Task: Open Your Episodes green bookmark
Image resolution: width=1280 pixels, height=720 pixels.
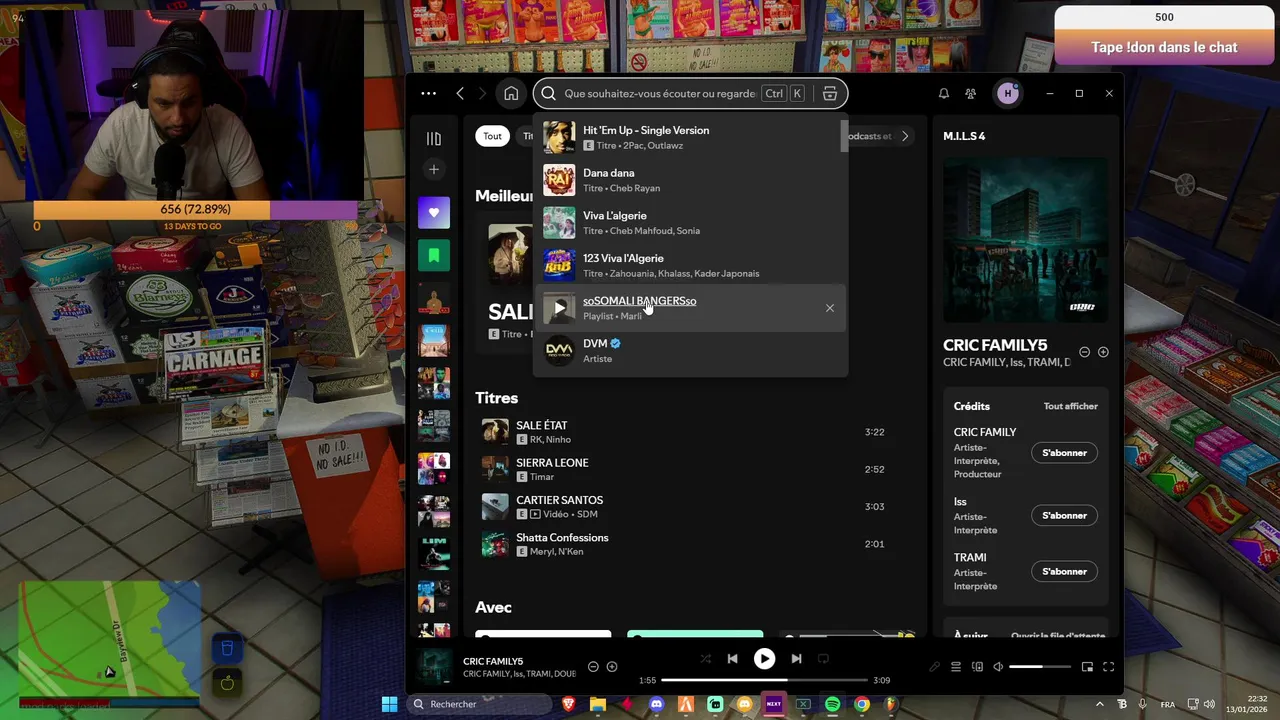Action: [433, 256]
